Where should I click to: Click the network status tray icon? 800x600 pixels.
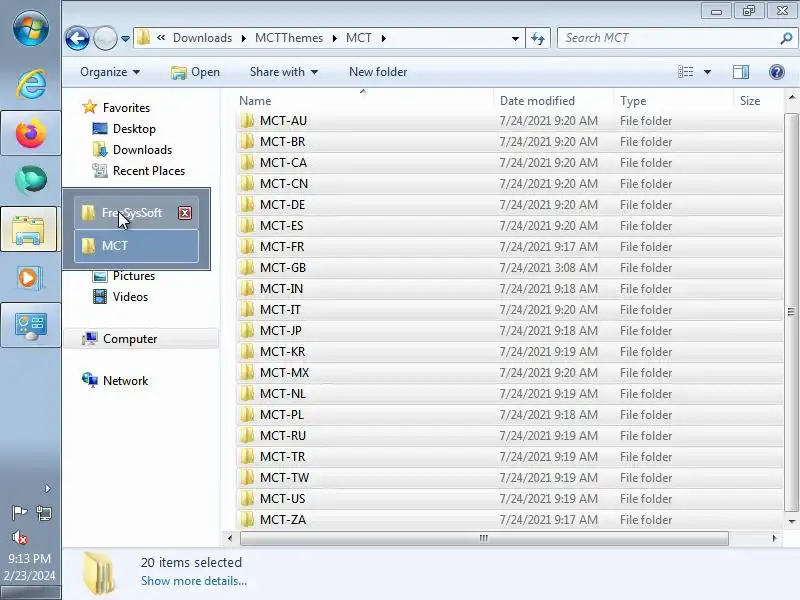(x=44, y=513)
